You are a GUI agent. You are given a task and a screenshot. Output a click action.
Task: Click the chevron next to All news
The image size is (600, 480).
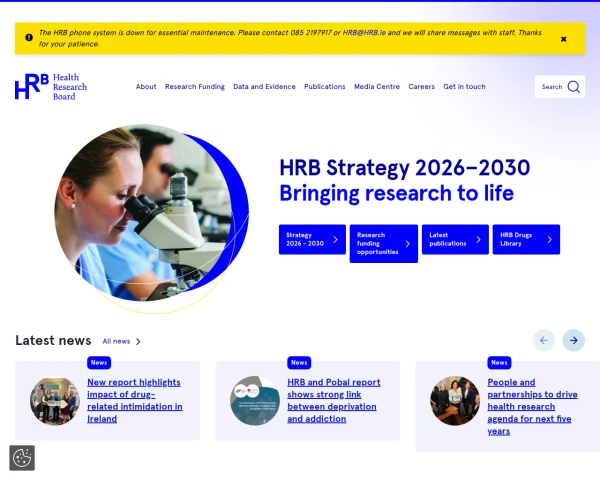138,341
